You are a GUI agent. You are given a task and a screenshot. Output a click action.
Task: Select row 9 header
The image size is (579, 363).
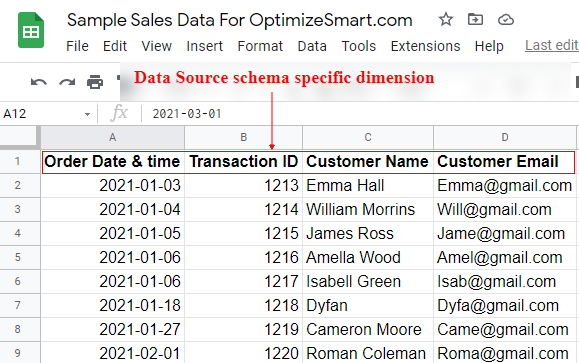point(20,353)
